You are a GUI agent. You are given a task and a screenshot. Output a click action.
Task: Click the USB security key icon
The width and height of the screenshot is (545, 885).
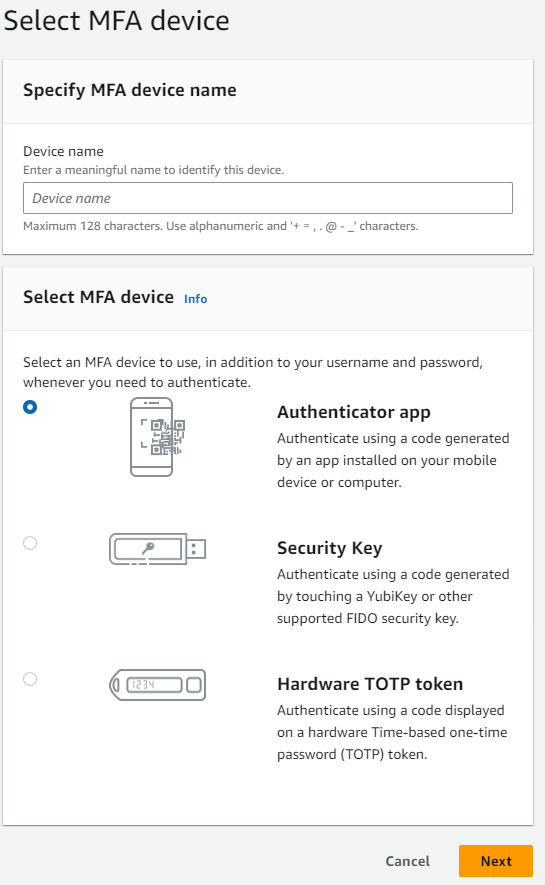pos(157,549)
